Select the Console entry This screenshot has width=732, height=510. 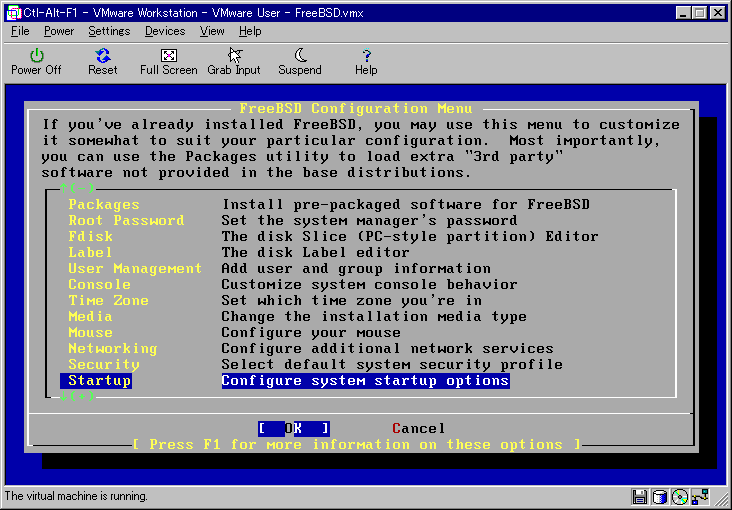point(99,284)
